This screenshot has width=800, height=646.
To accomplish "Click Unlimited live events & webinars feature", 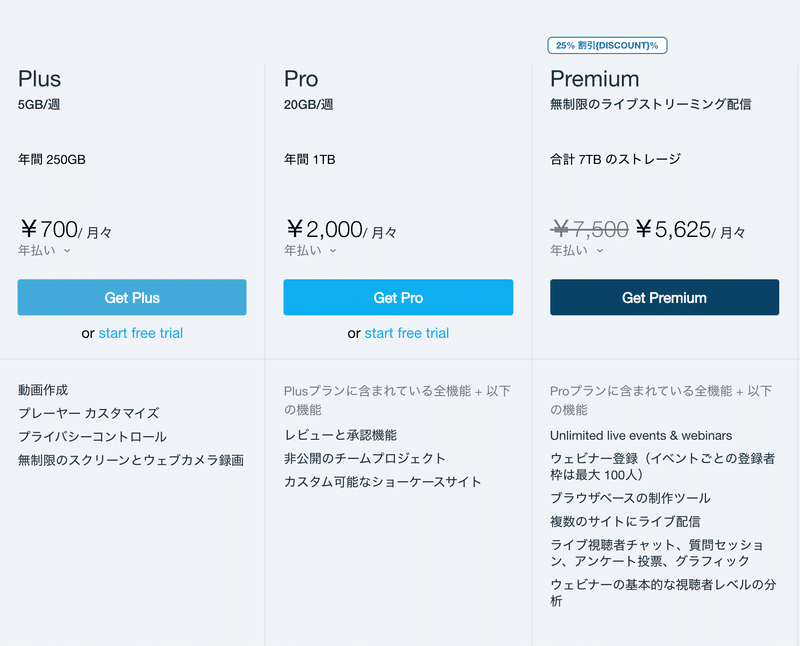I will click(x=641, y=436).
